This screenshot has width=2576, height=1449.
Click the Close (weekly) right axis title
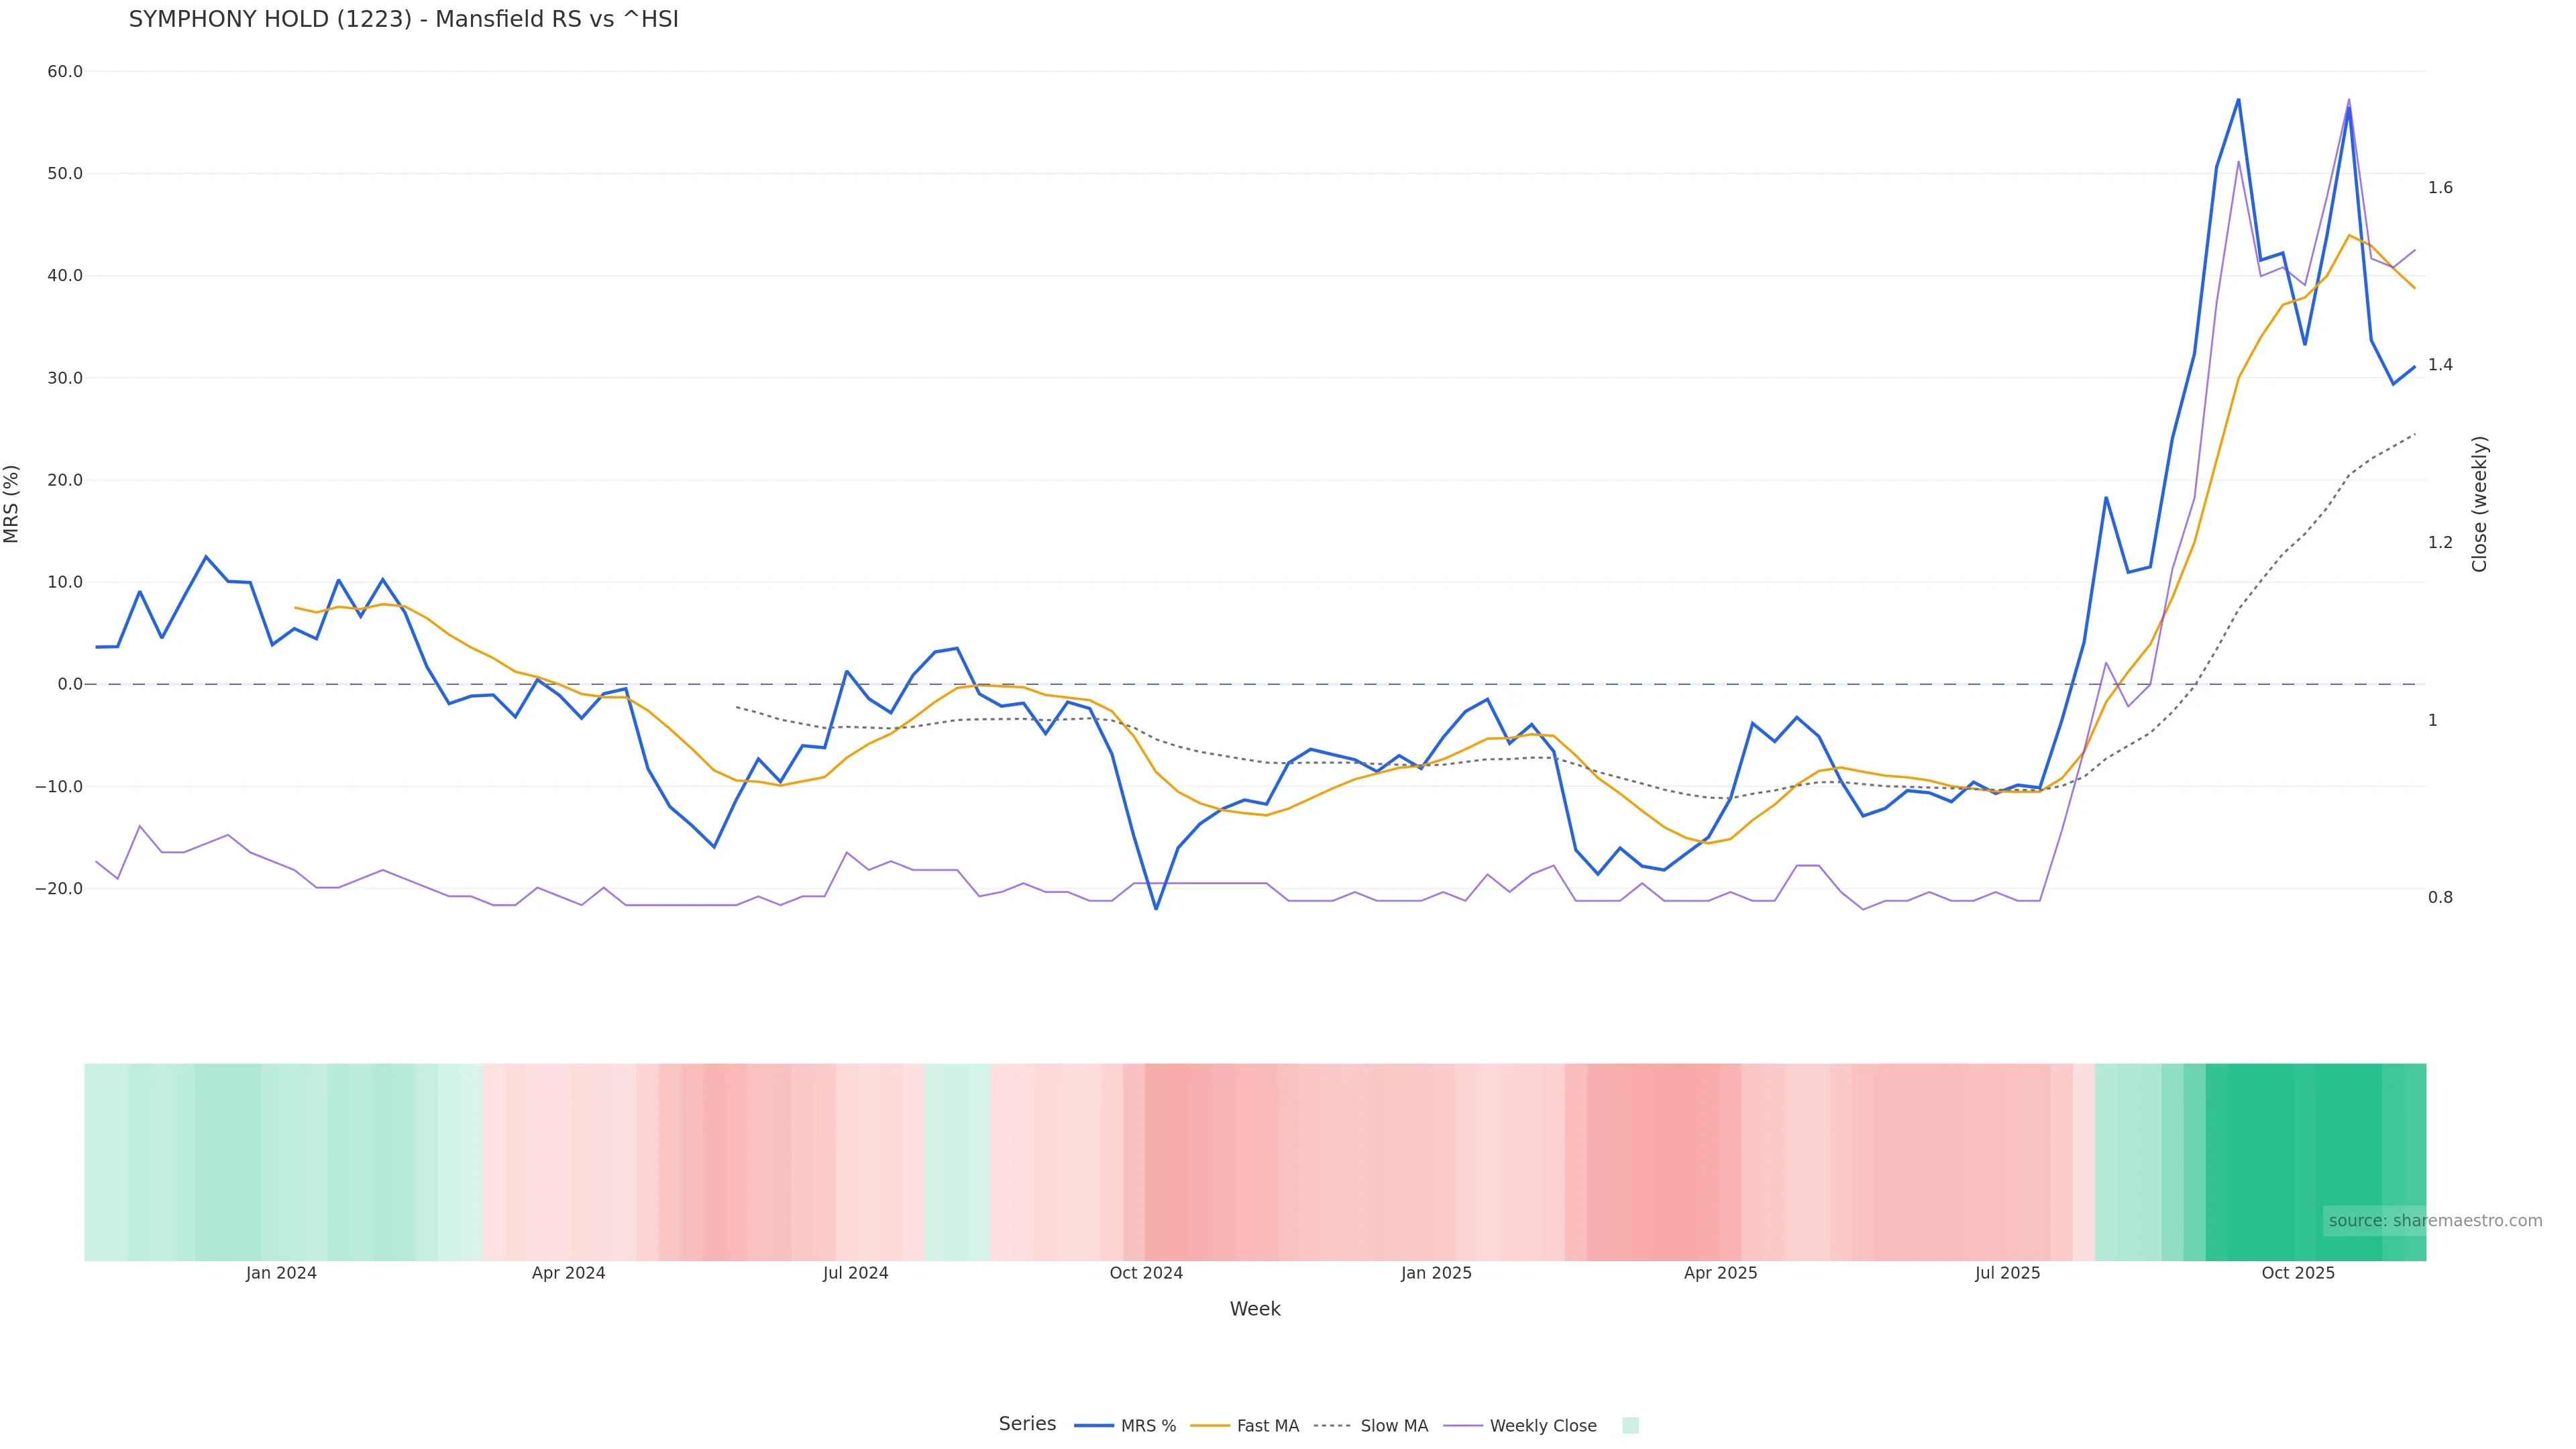(2479, 504)
